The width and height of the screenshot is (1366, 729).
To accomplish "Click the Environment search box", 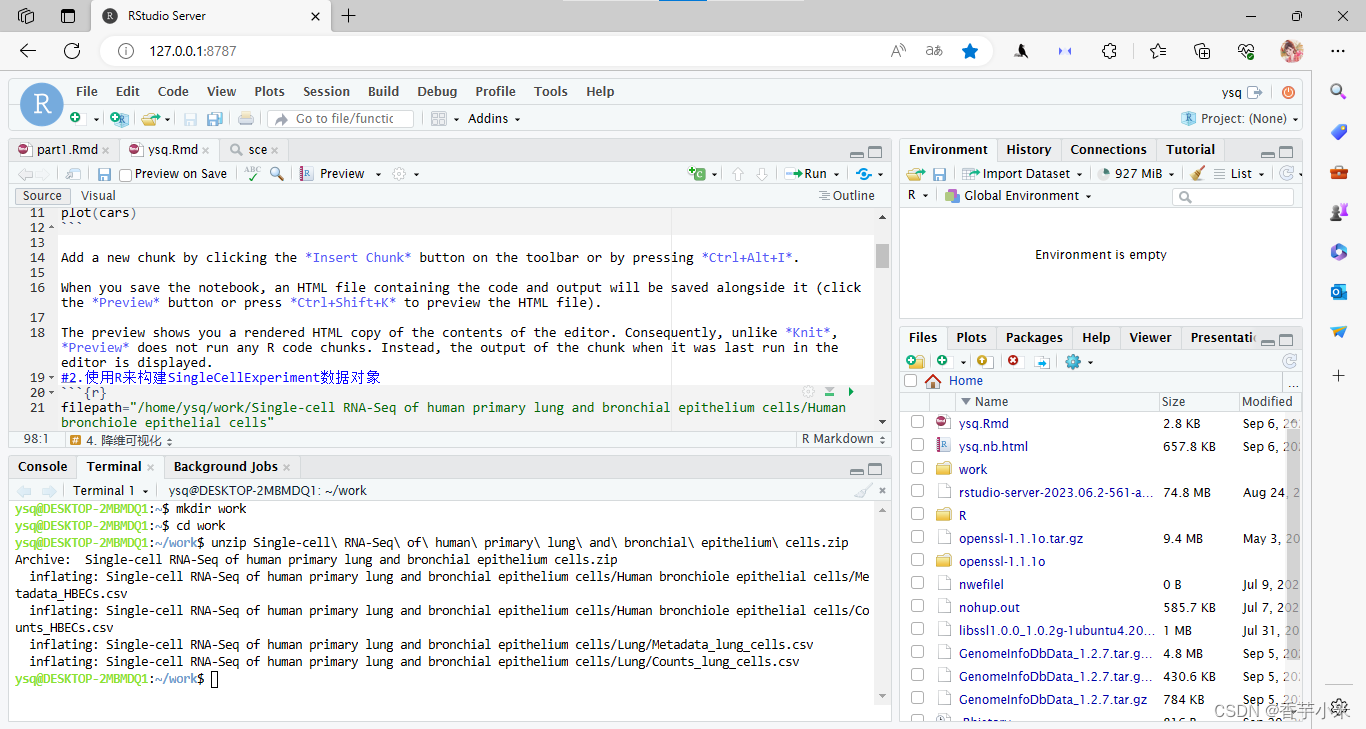I will click(1233, 196).
